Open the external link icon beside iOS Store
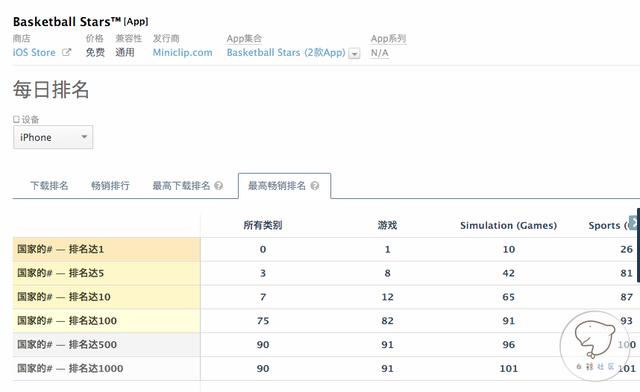The height and width of the screenshot is (392, 640). pos(66,52)
